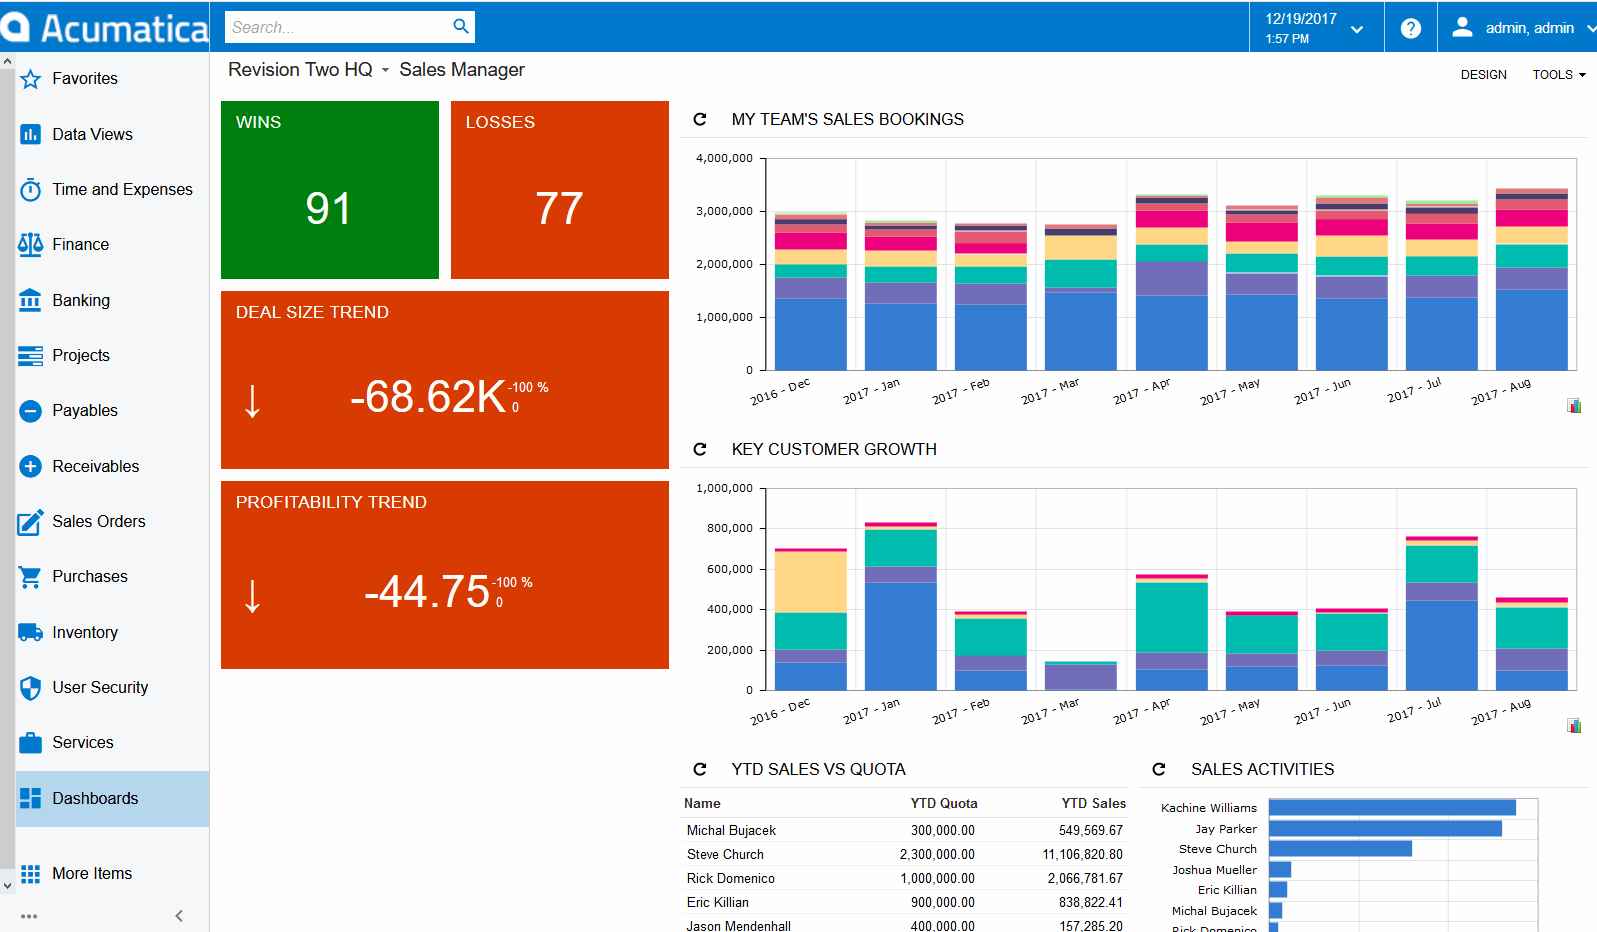1597x932 pixels.
Task: Open the admin user menu
Action: tap(1516, 28)
